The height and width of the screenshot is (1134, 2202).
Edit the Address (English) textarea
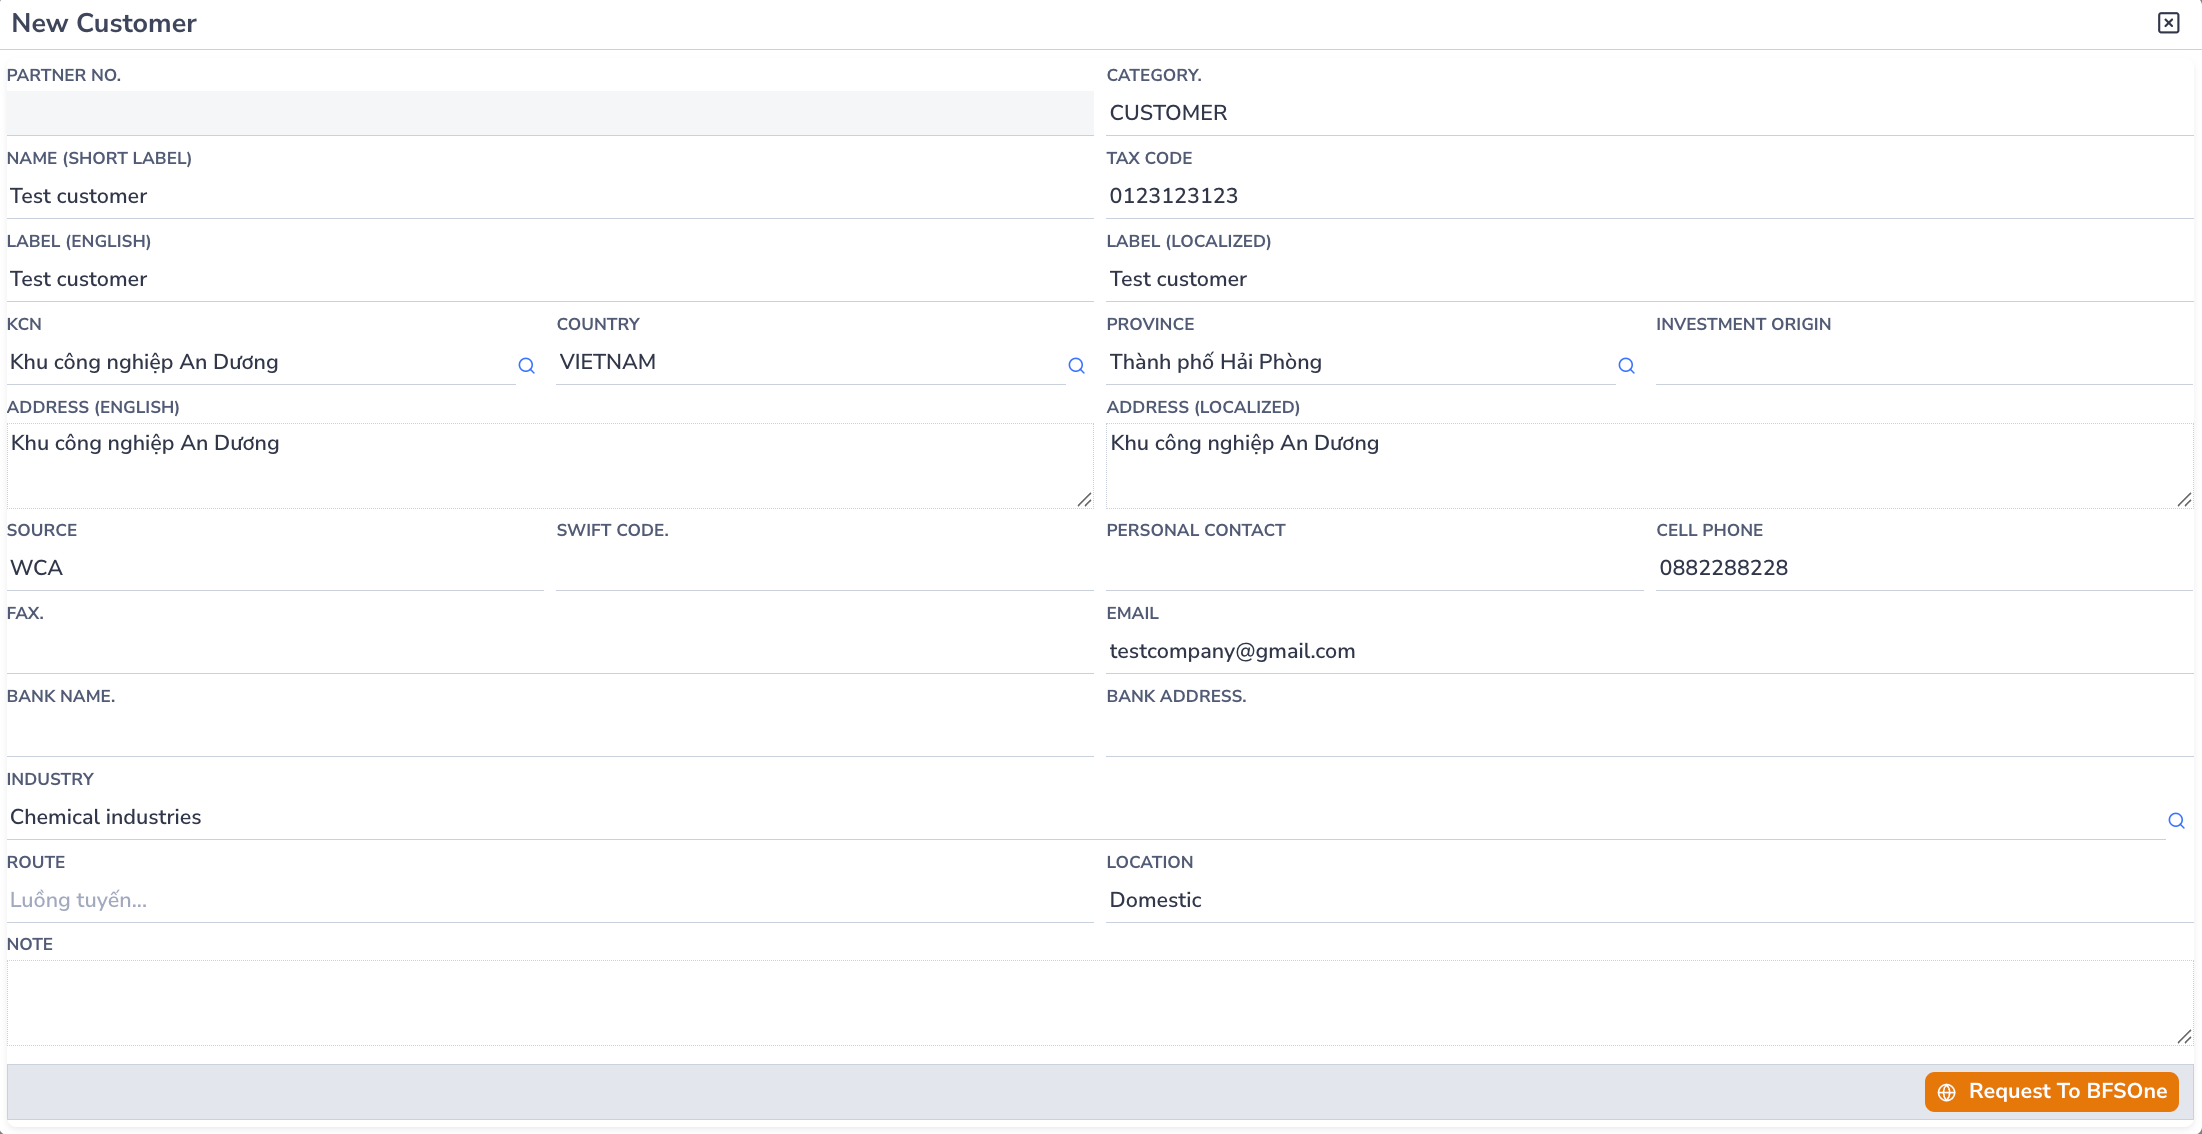click(x=550, y=466)
